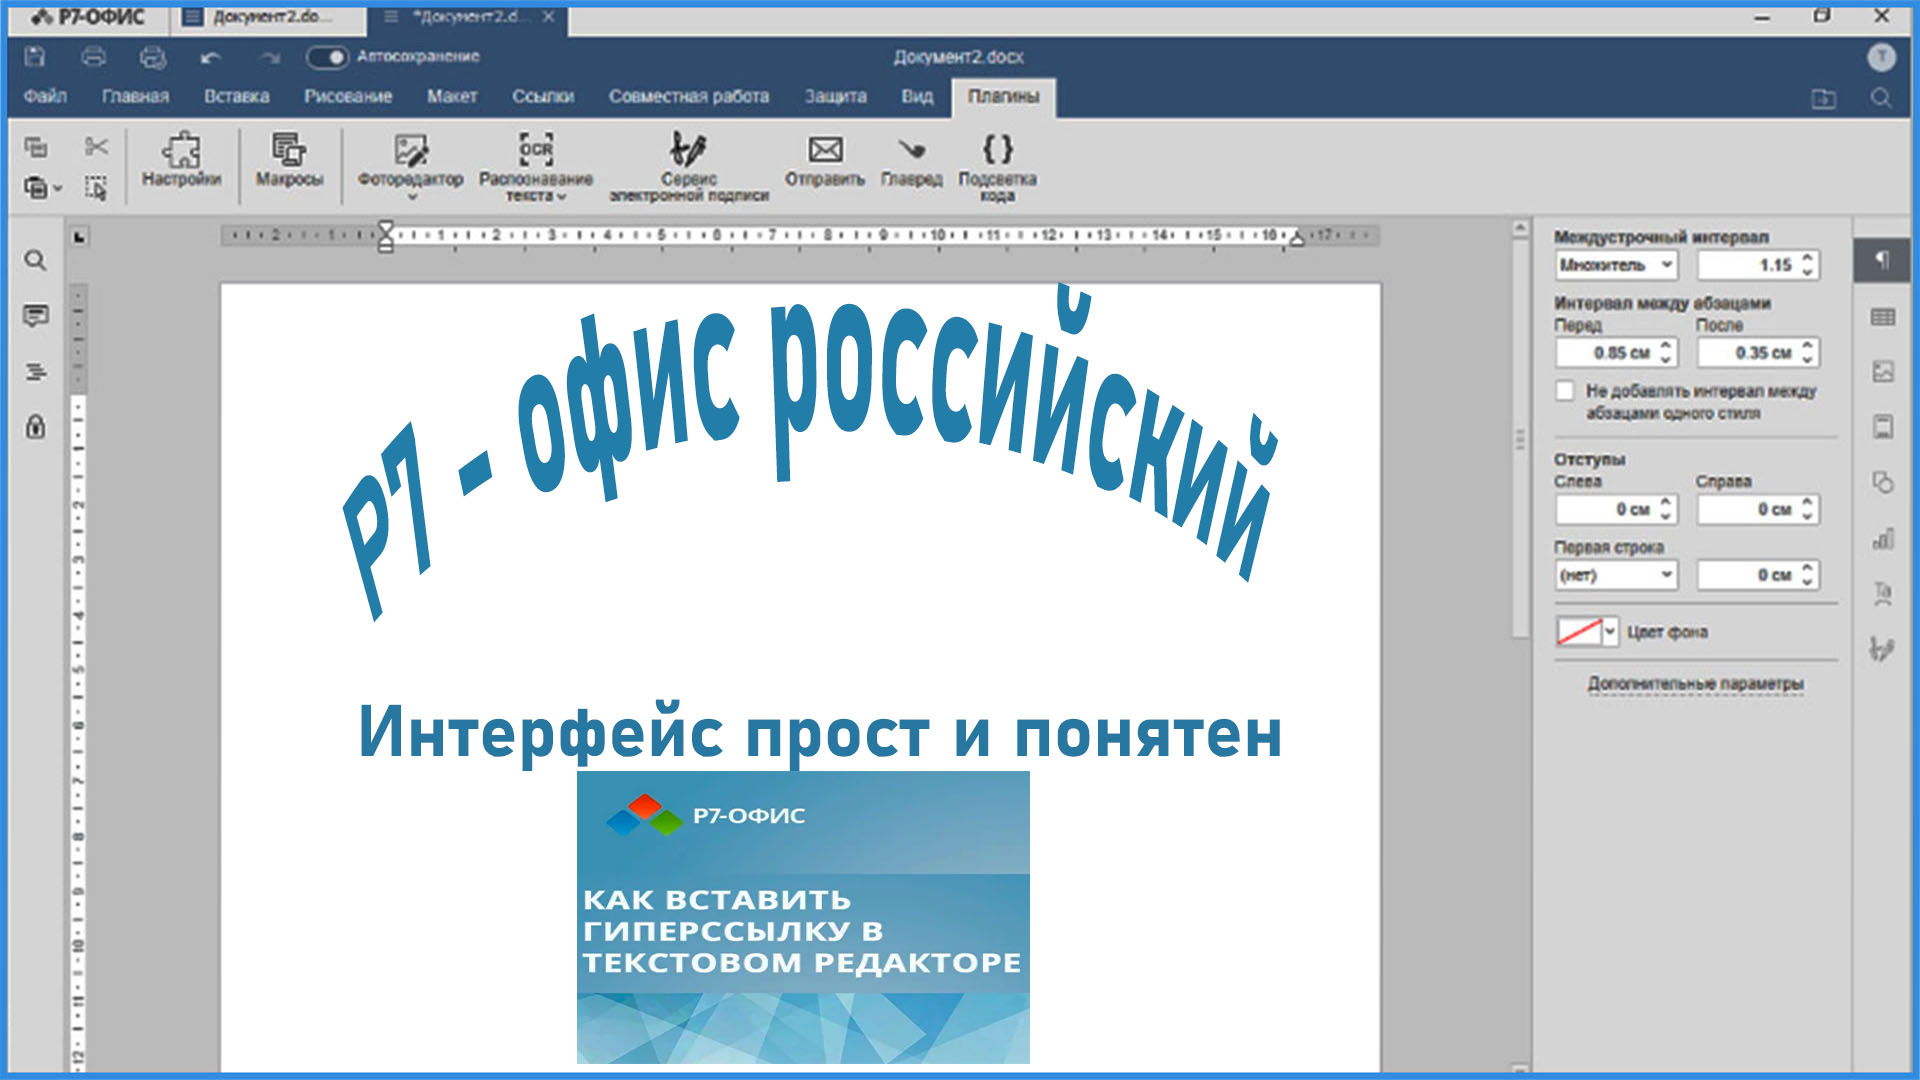Open the lock protection panel in the sidebar

click(35, 427)
